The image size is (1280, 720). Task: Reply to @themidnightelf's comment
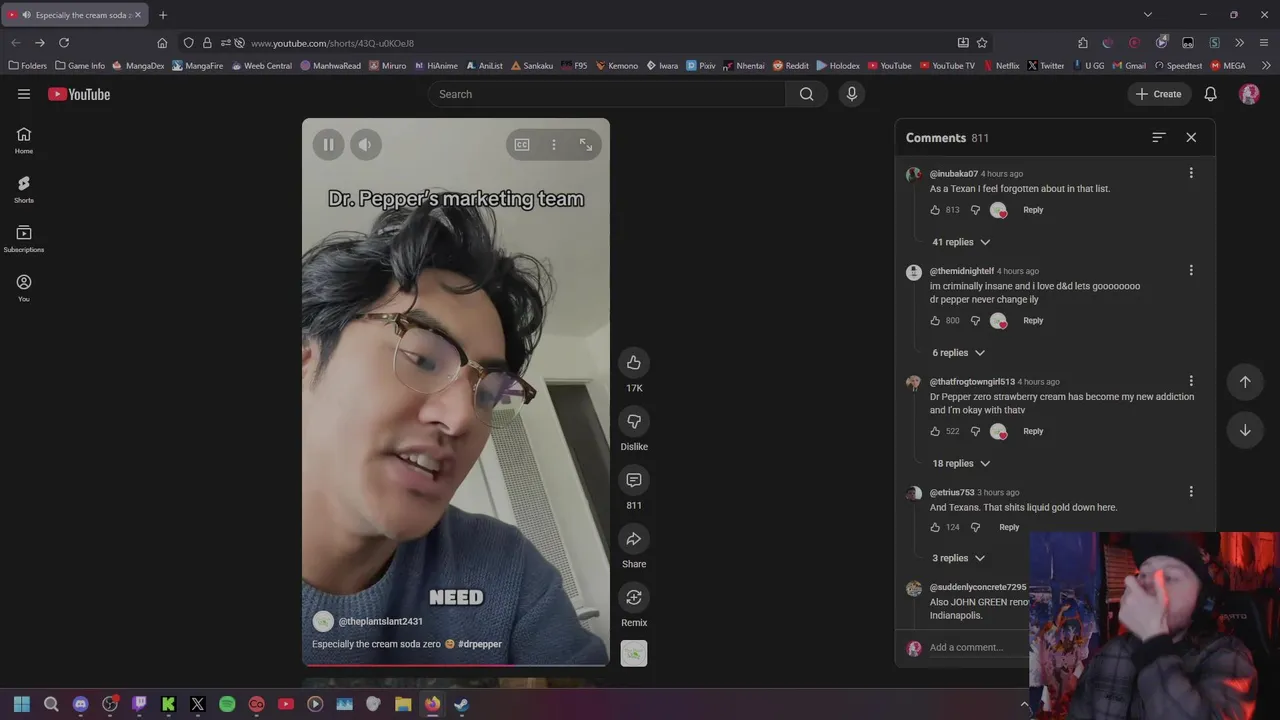(x=1033, y=321)
